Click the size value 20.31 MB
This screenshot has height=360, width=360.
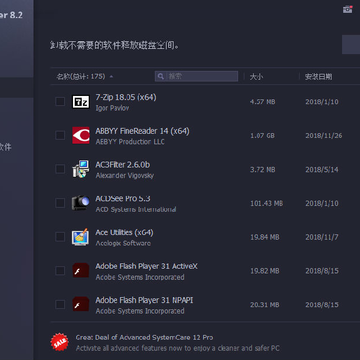265,305
